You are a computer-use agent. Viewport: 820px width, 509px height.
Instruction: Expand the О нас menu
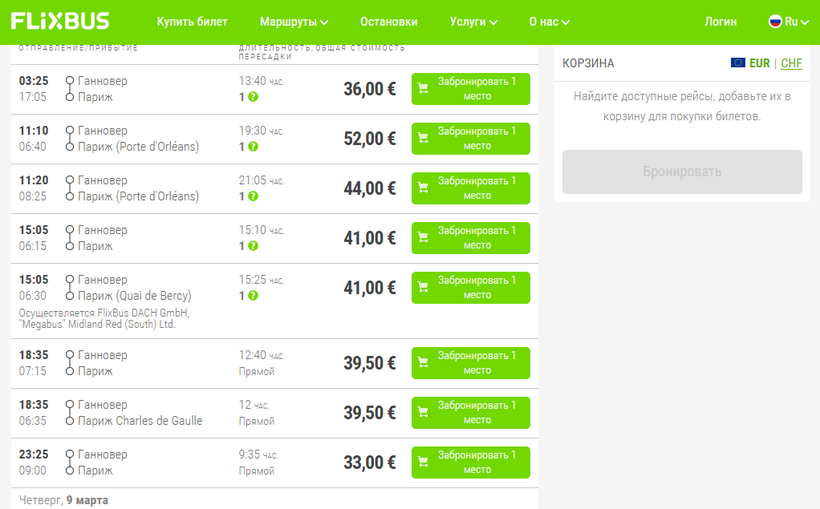click(549, 22)
